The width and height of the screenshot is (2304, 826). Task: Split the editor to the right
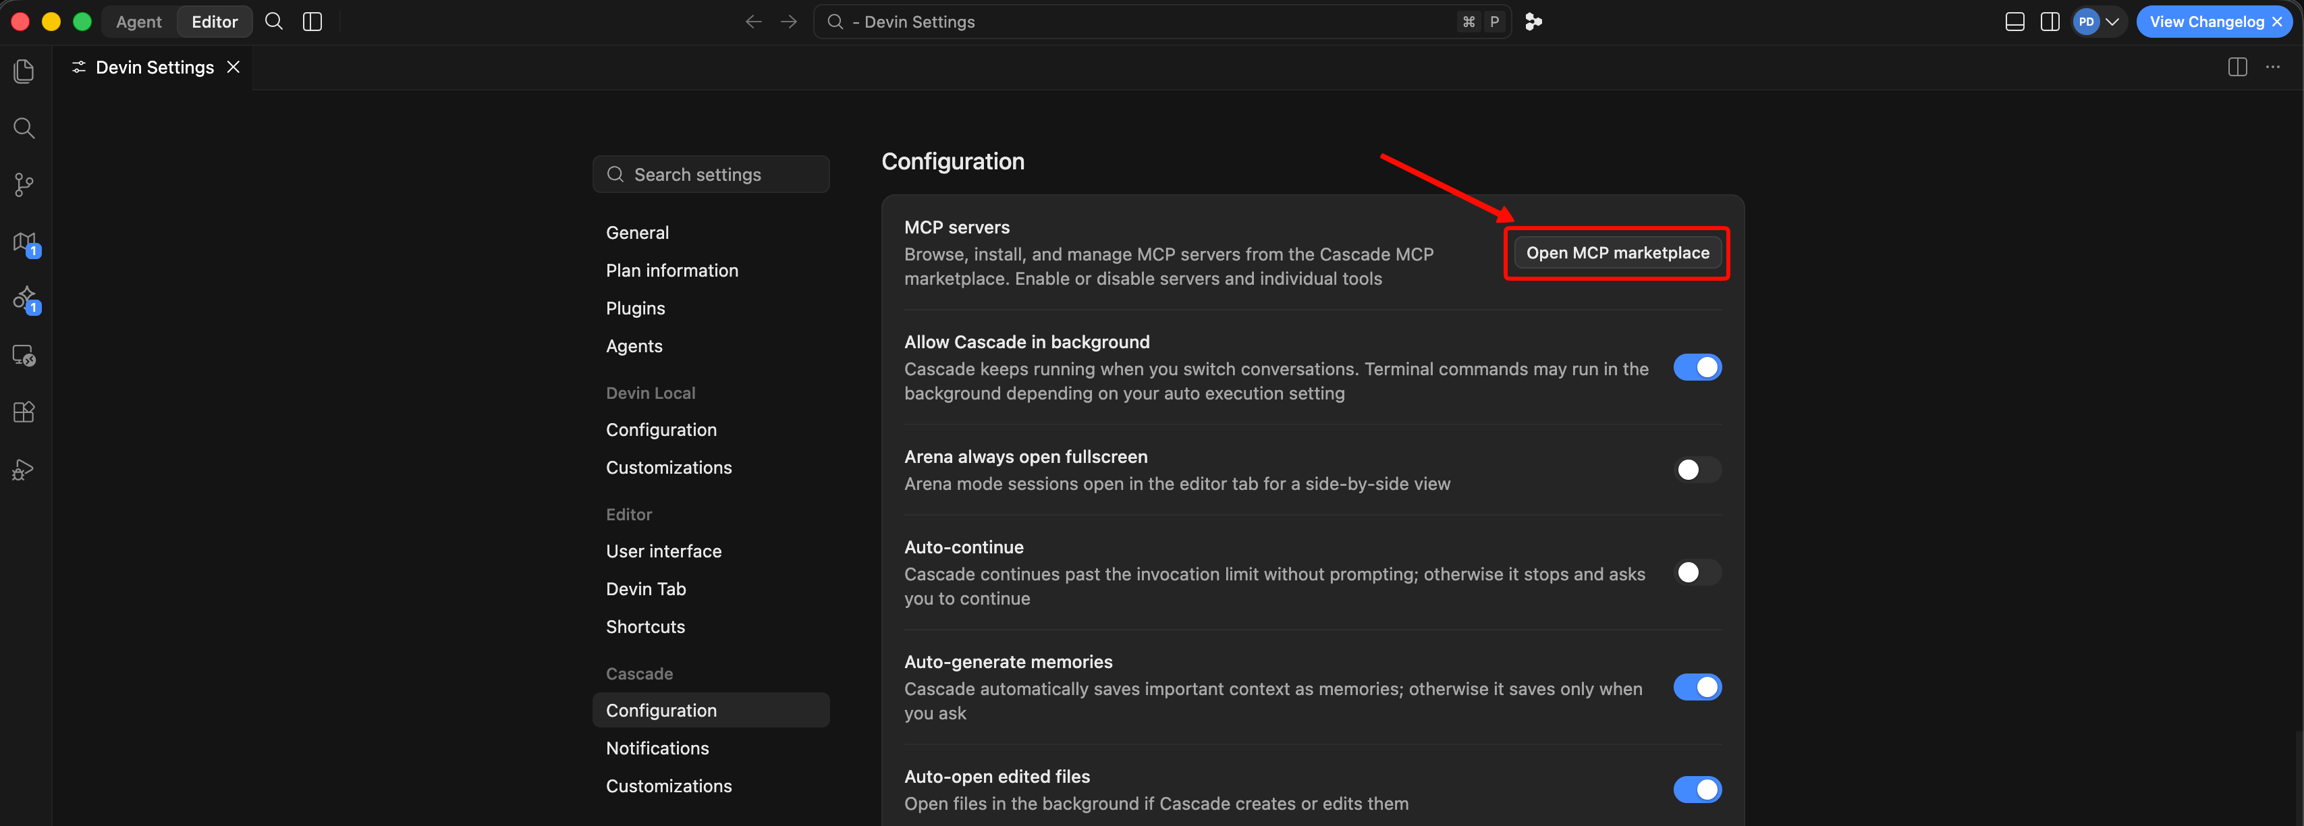click(x=2238, y=67)
